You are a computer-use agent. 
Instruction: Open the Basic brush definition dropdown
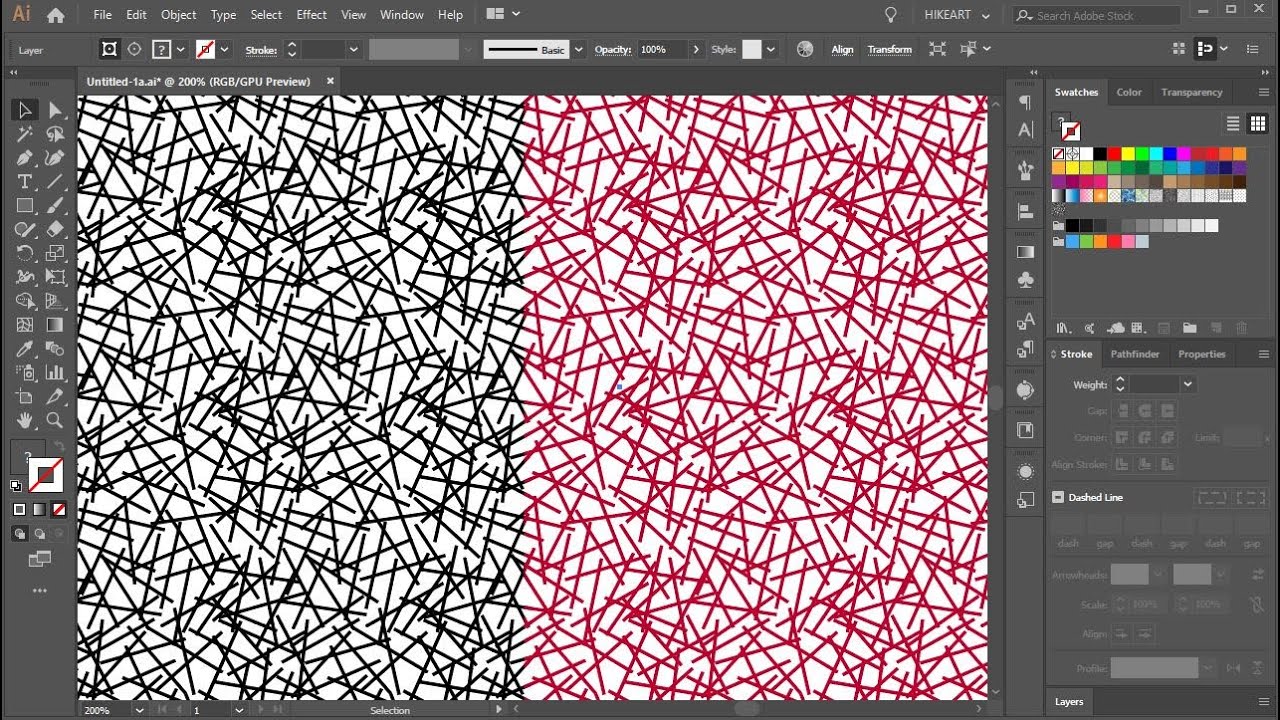coord(578,49)
